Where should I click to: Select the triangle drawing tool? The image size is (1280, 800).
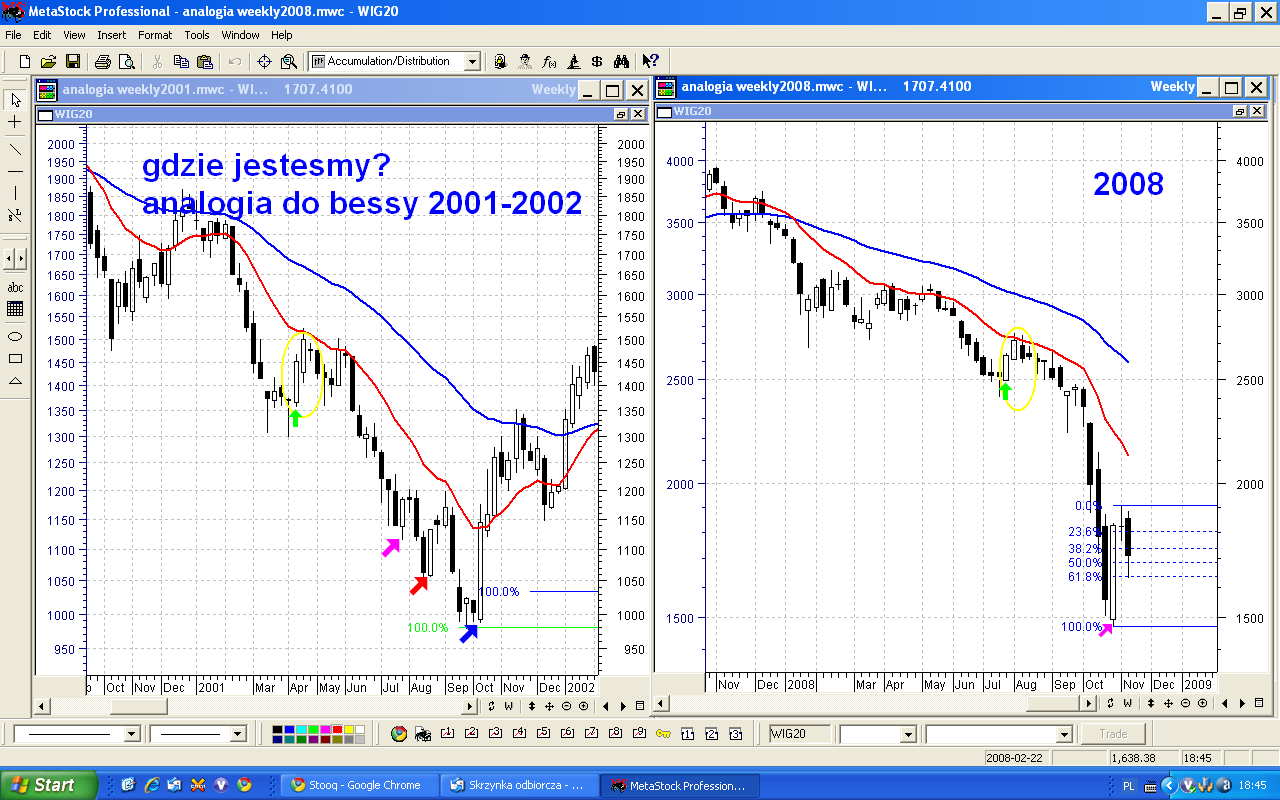click(15, 381)
